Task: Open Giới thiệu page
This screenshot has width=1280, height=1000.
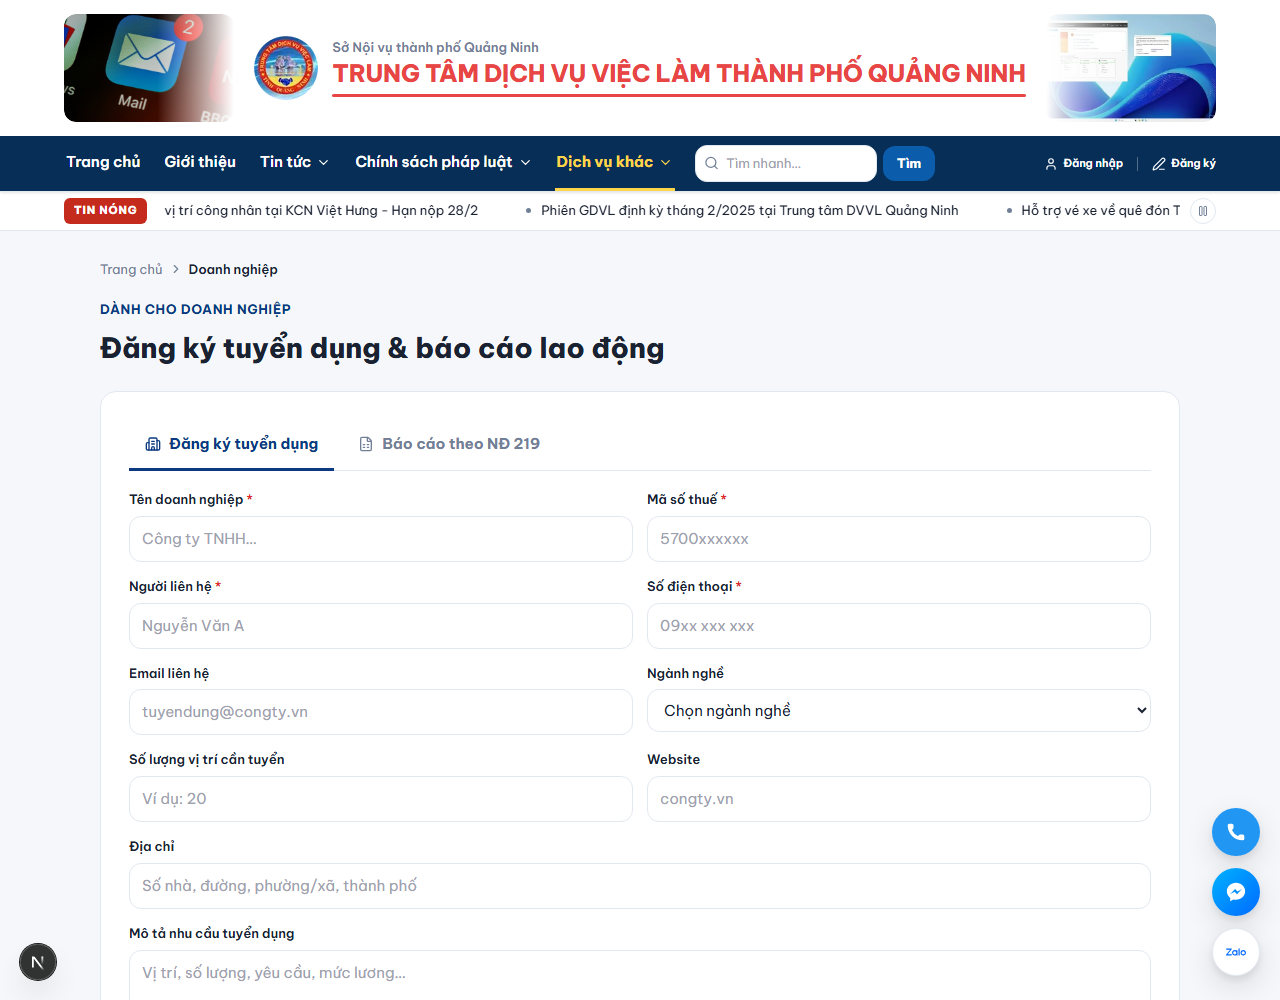Action: (200, 162)
